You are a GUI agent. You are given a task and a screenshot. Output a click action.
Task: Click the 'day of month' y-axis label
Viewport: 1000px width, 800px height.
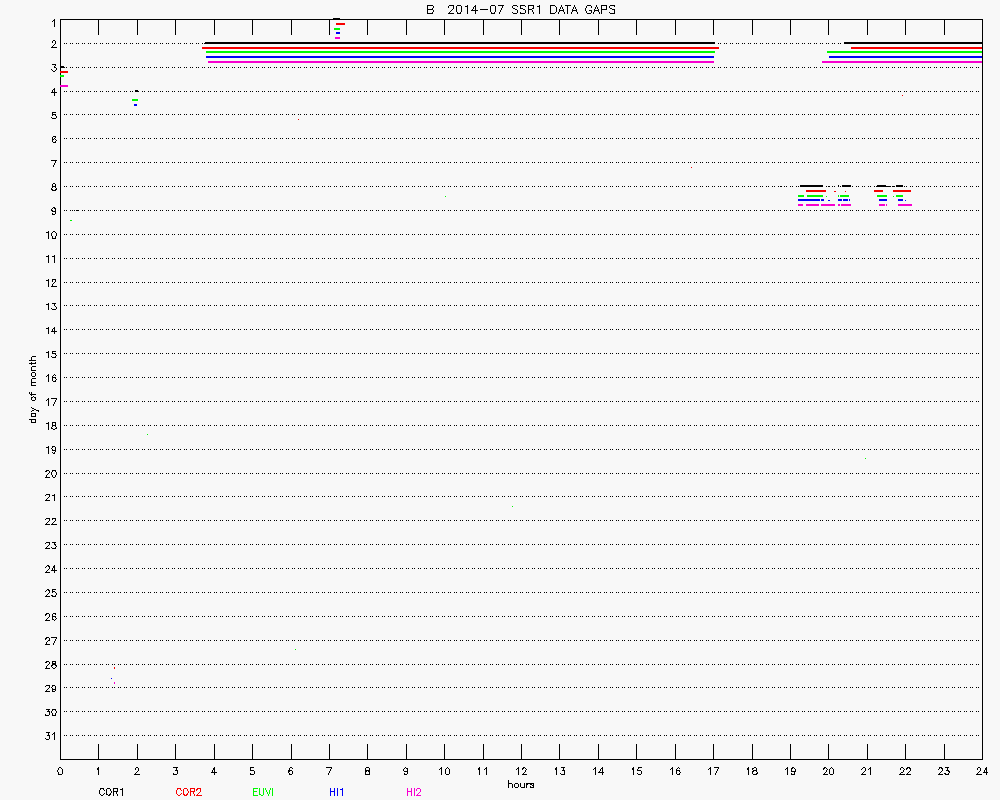33,389
